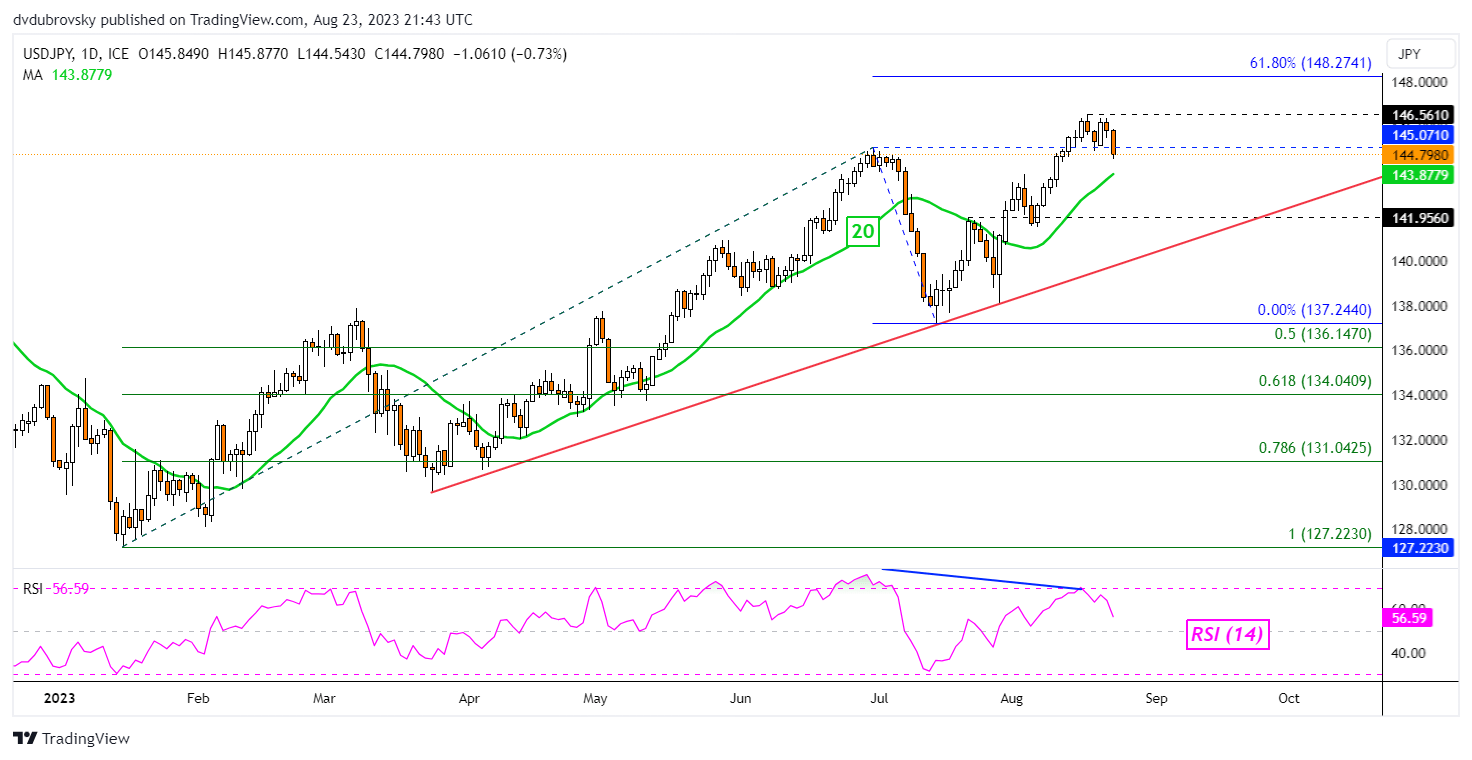Click the TradingView logo at bottom left

[x=72, y=739]
